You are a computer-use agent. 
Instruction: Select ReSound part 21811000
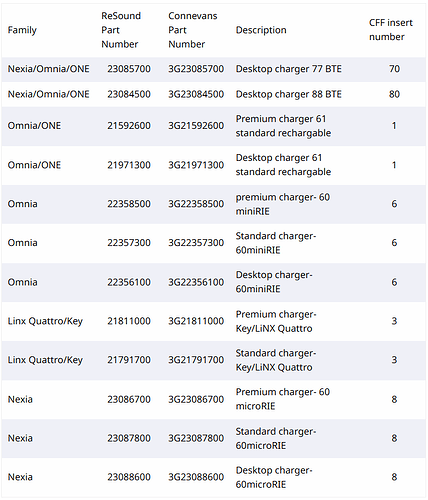tap(129, 321)
